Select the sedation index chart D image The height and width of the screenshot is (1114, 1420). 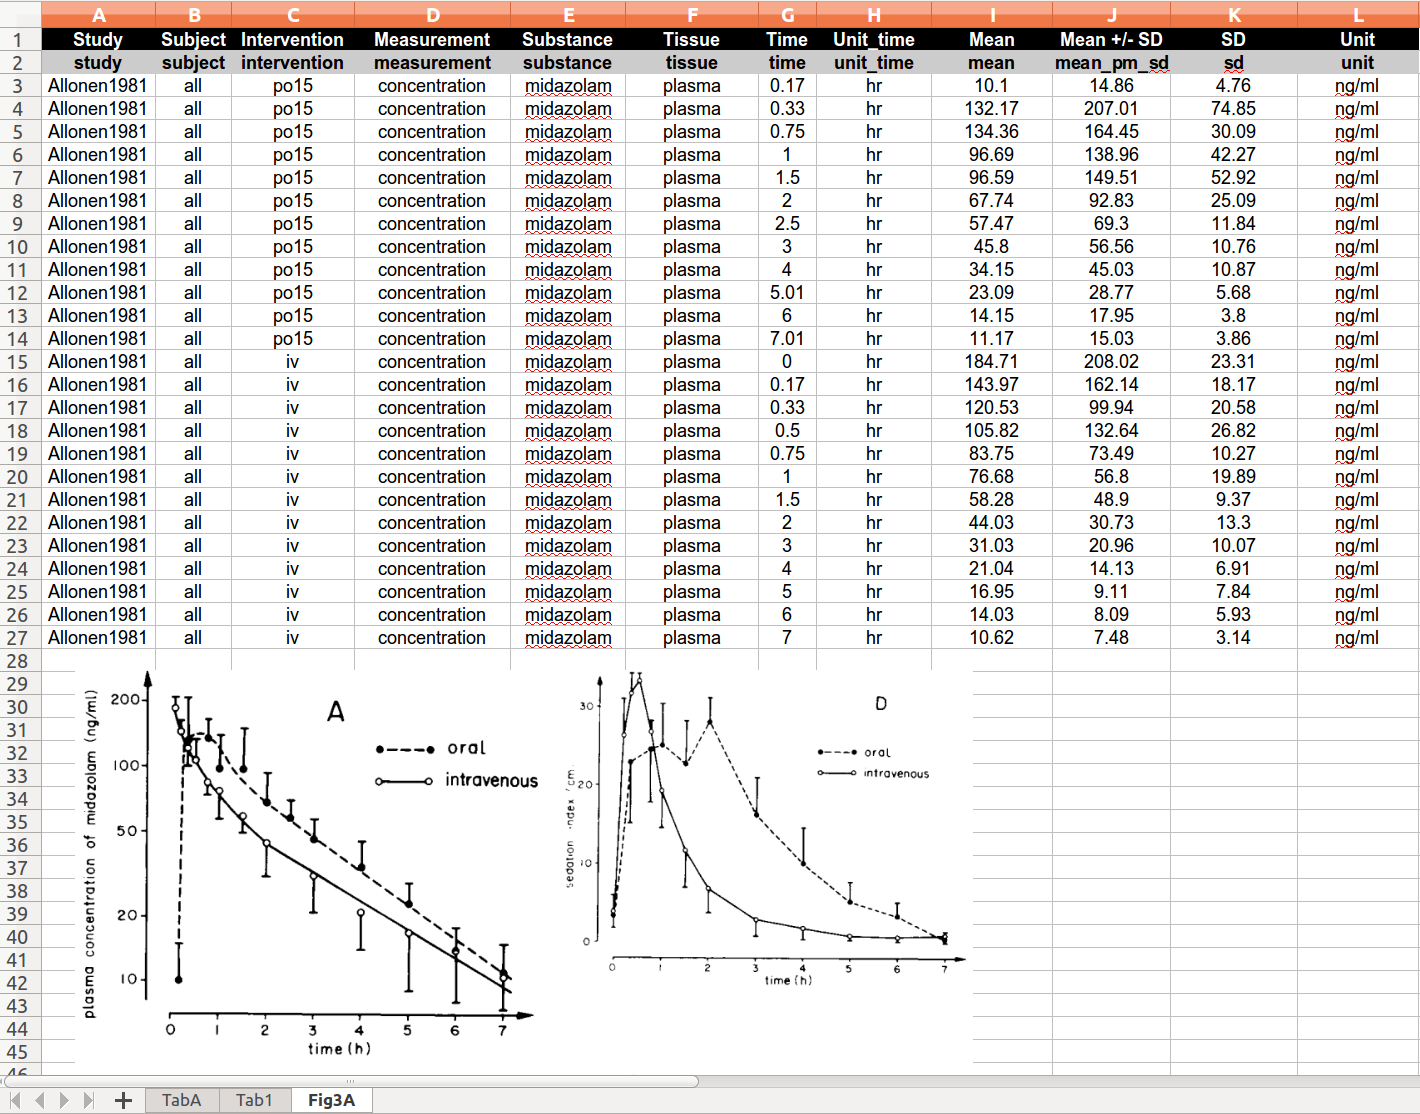766,830
